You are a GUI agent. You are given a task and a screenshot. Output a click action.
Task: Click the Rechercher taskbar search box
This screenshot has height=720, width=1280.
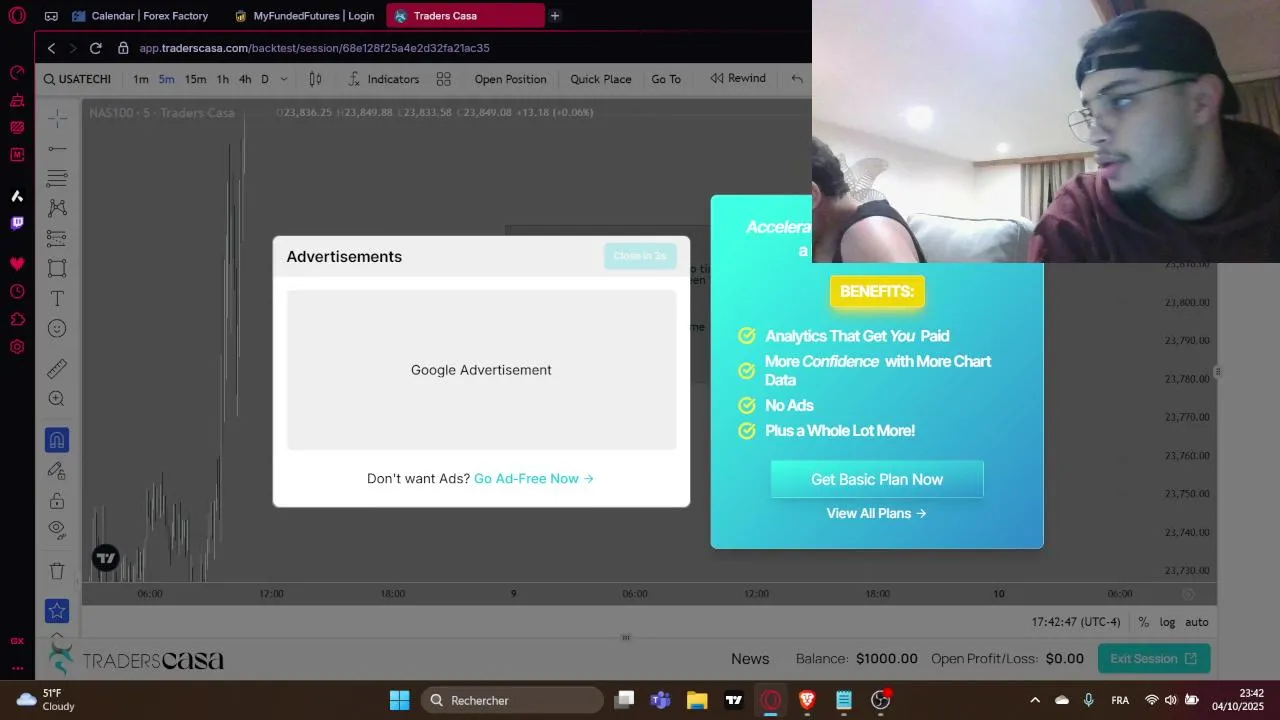tap(512, 700)
